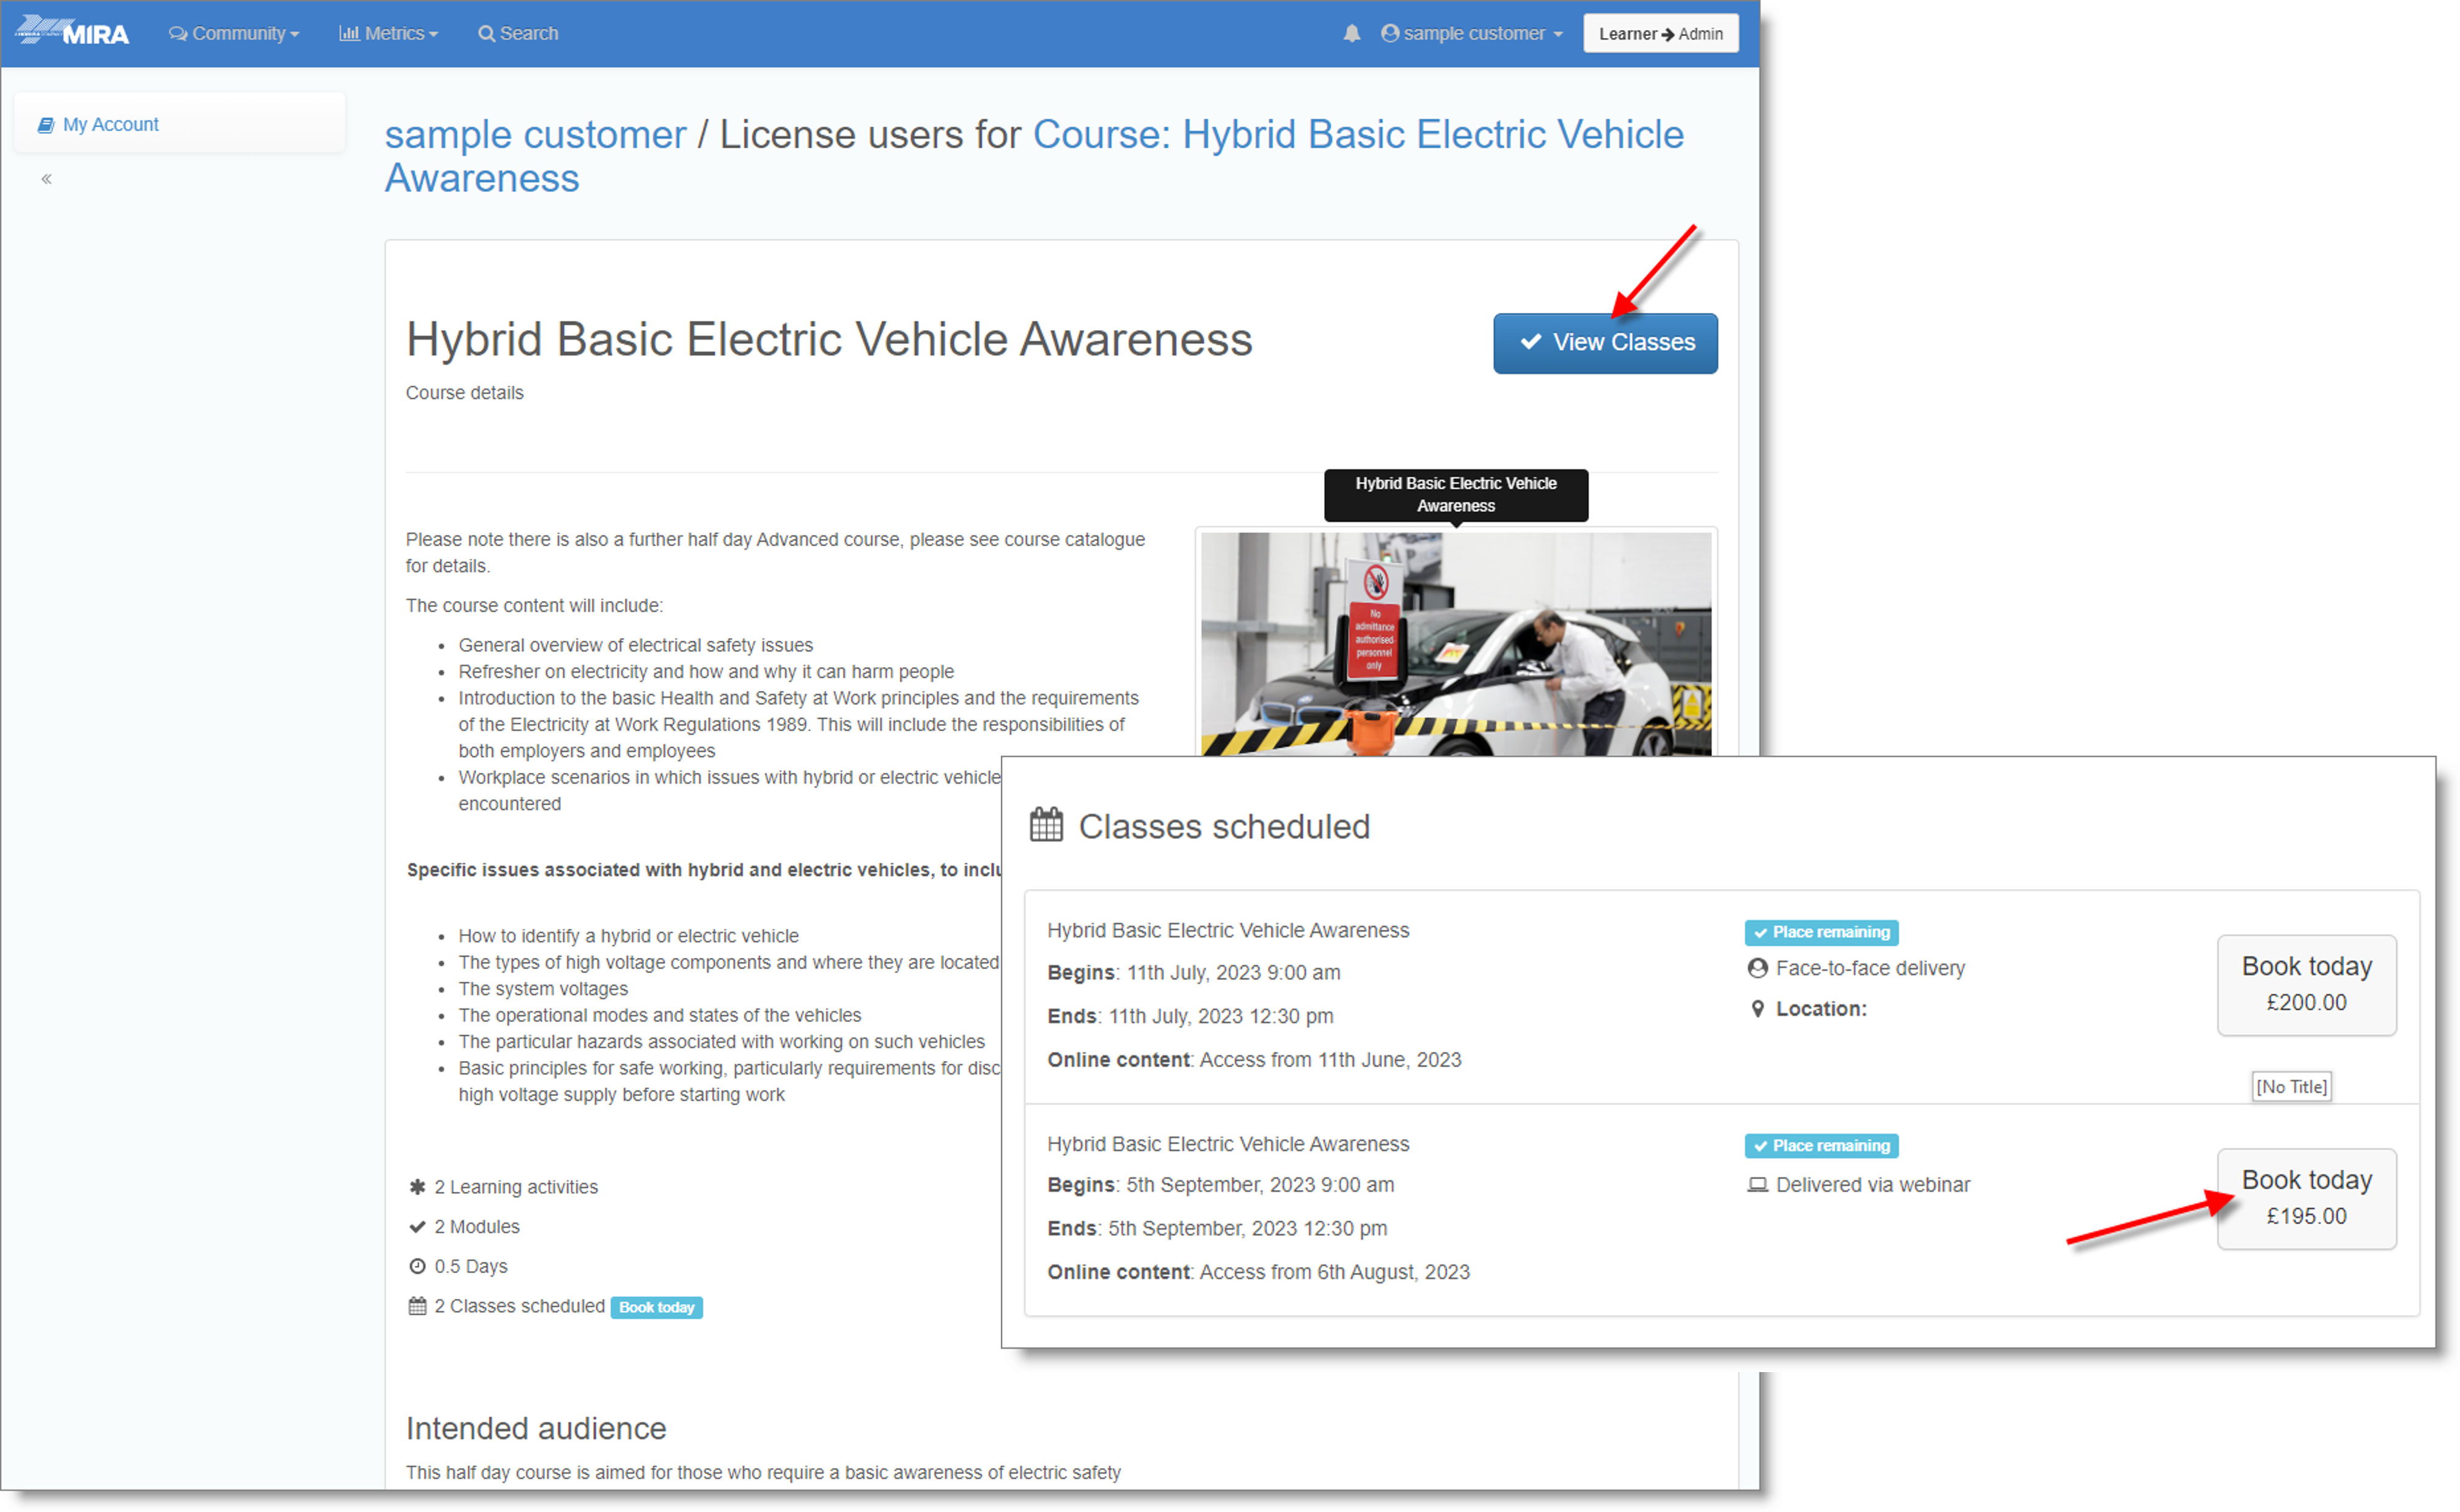Screen dimensions: 2460x1512
Task: Open the sample customer breadcrumb link
Action: click(x=535, y=134)
